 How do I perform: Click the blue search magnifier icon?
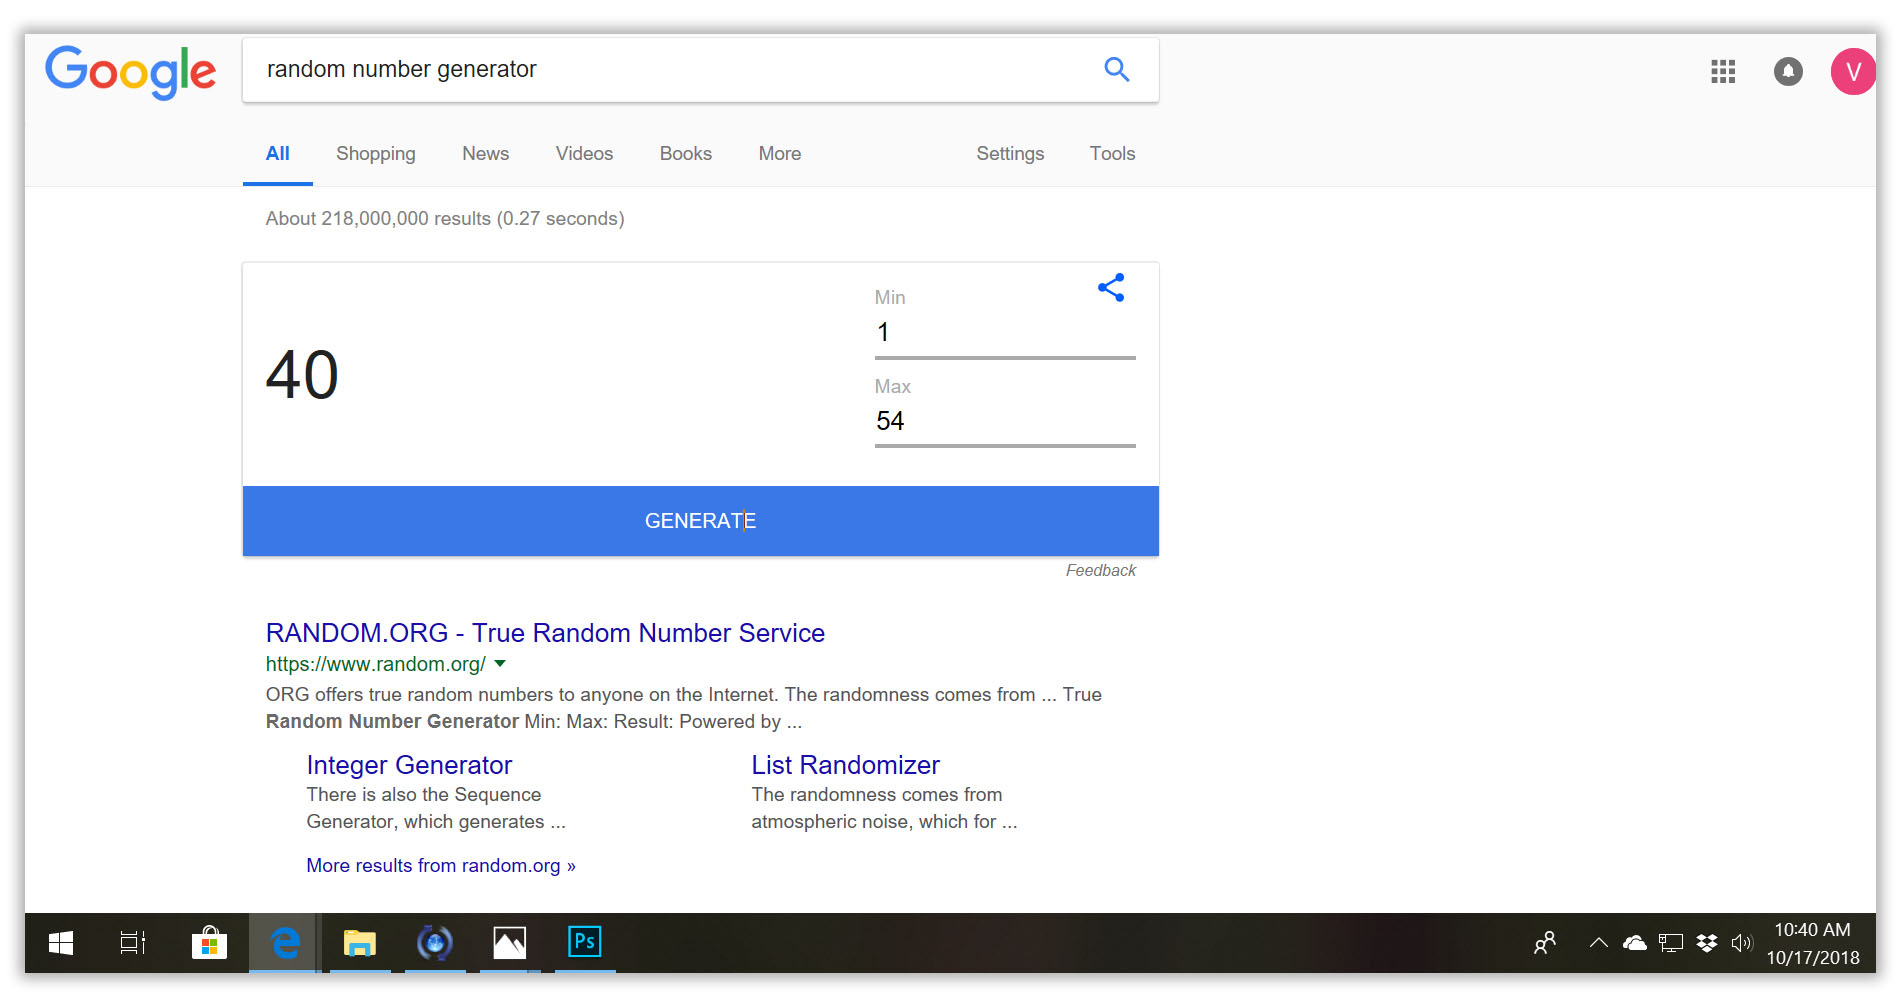pos(1116,69)
